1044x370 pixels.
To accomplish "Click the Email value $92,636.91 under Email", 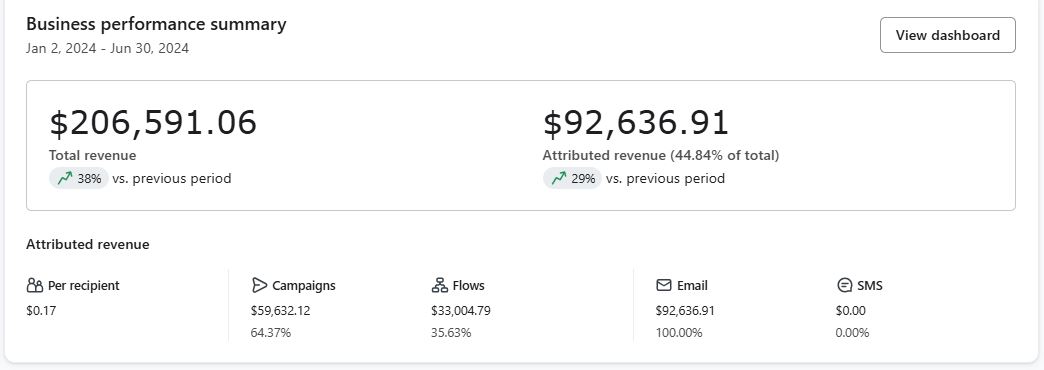I will (x=685, y=311).
